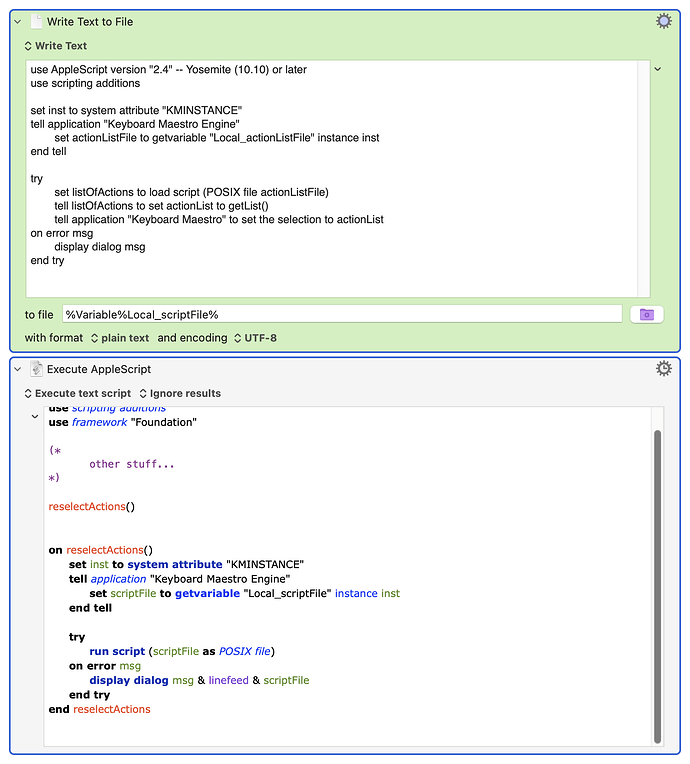This screenshot has width=690, height=764.
Task: Open the gear menu for Write Text to File
Action: [x=664, y=21]
